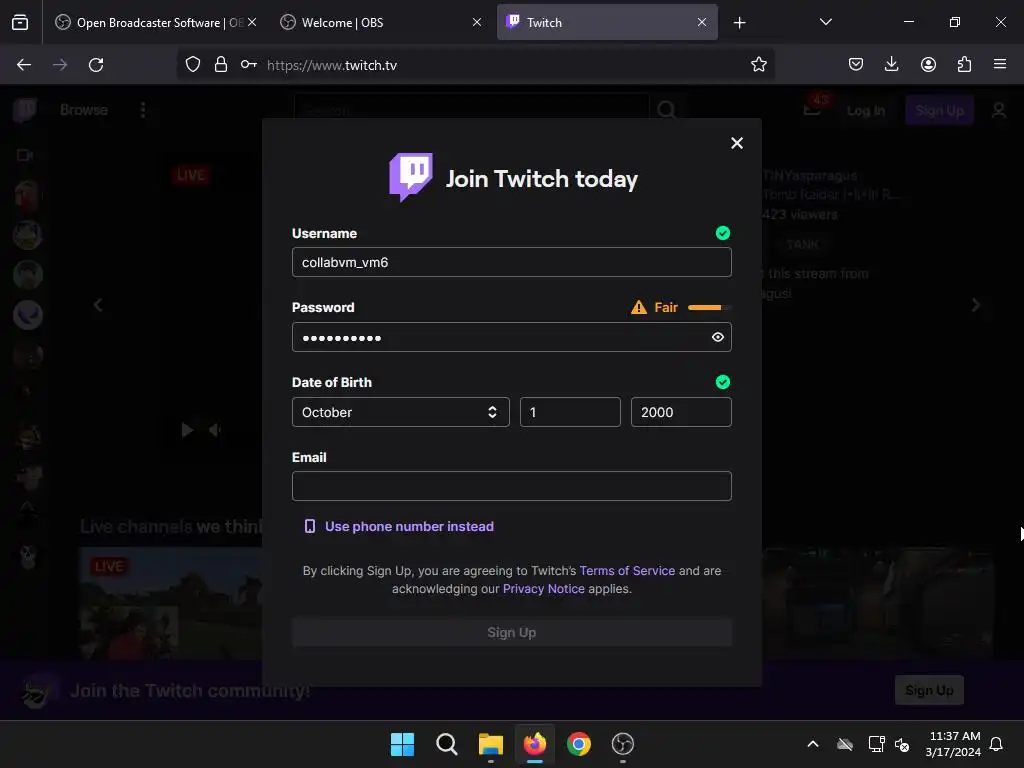Click the empty Email input field

511,486
